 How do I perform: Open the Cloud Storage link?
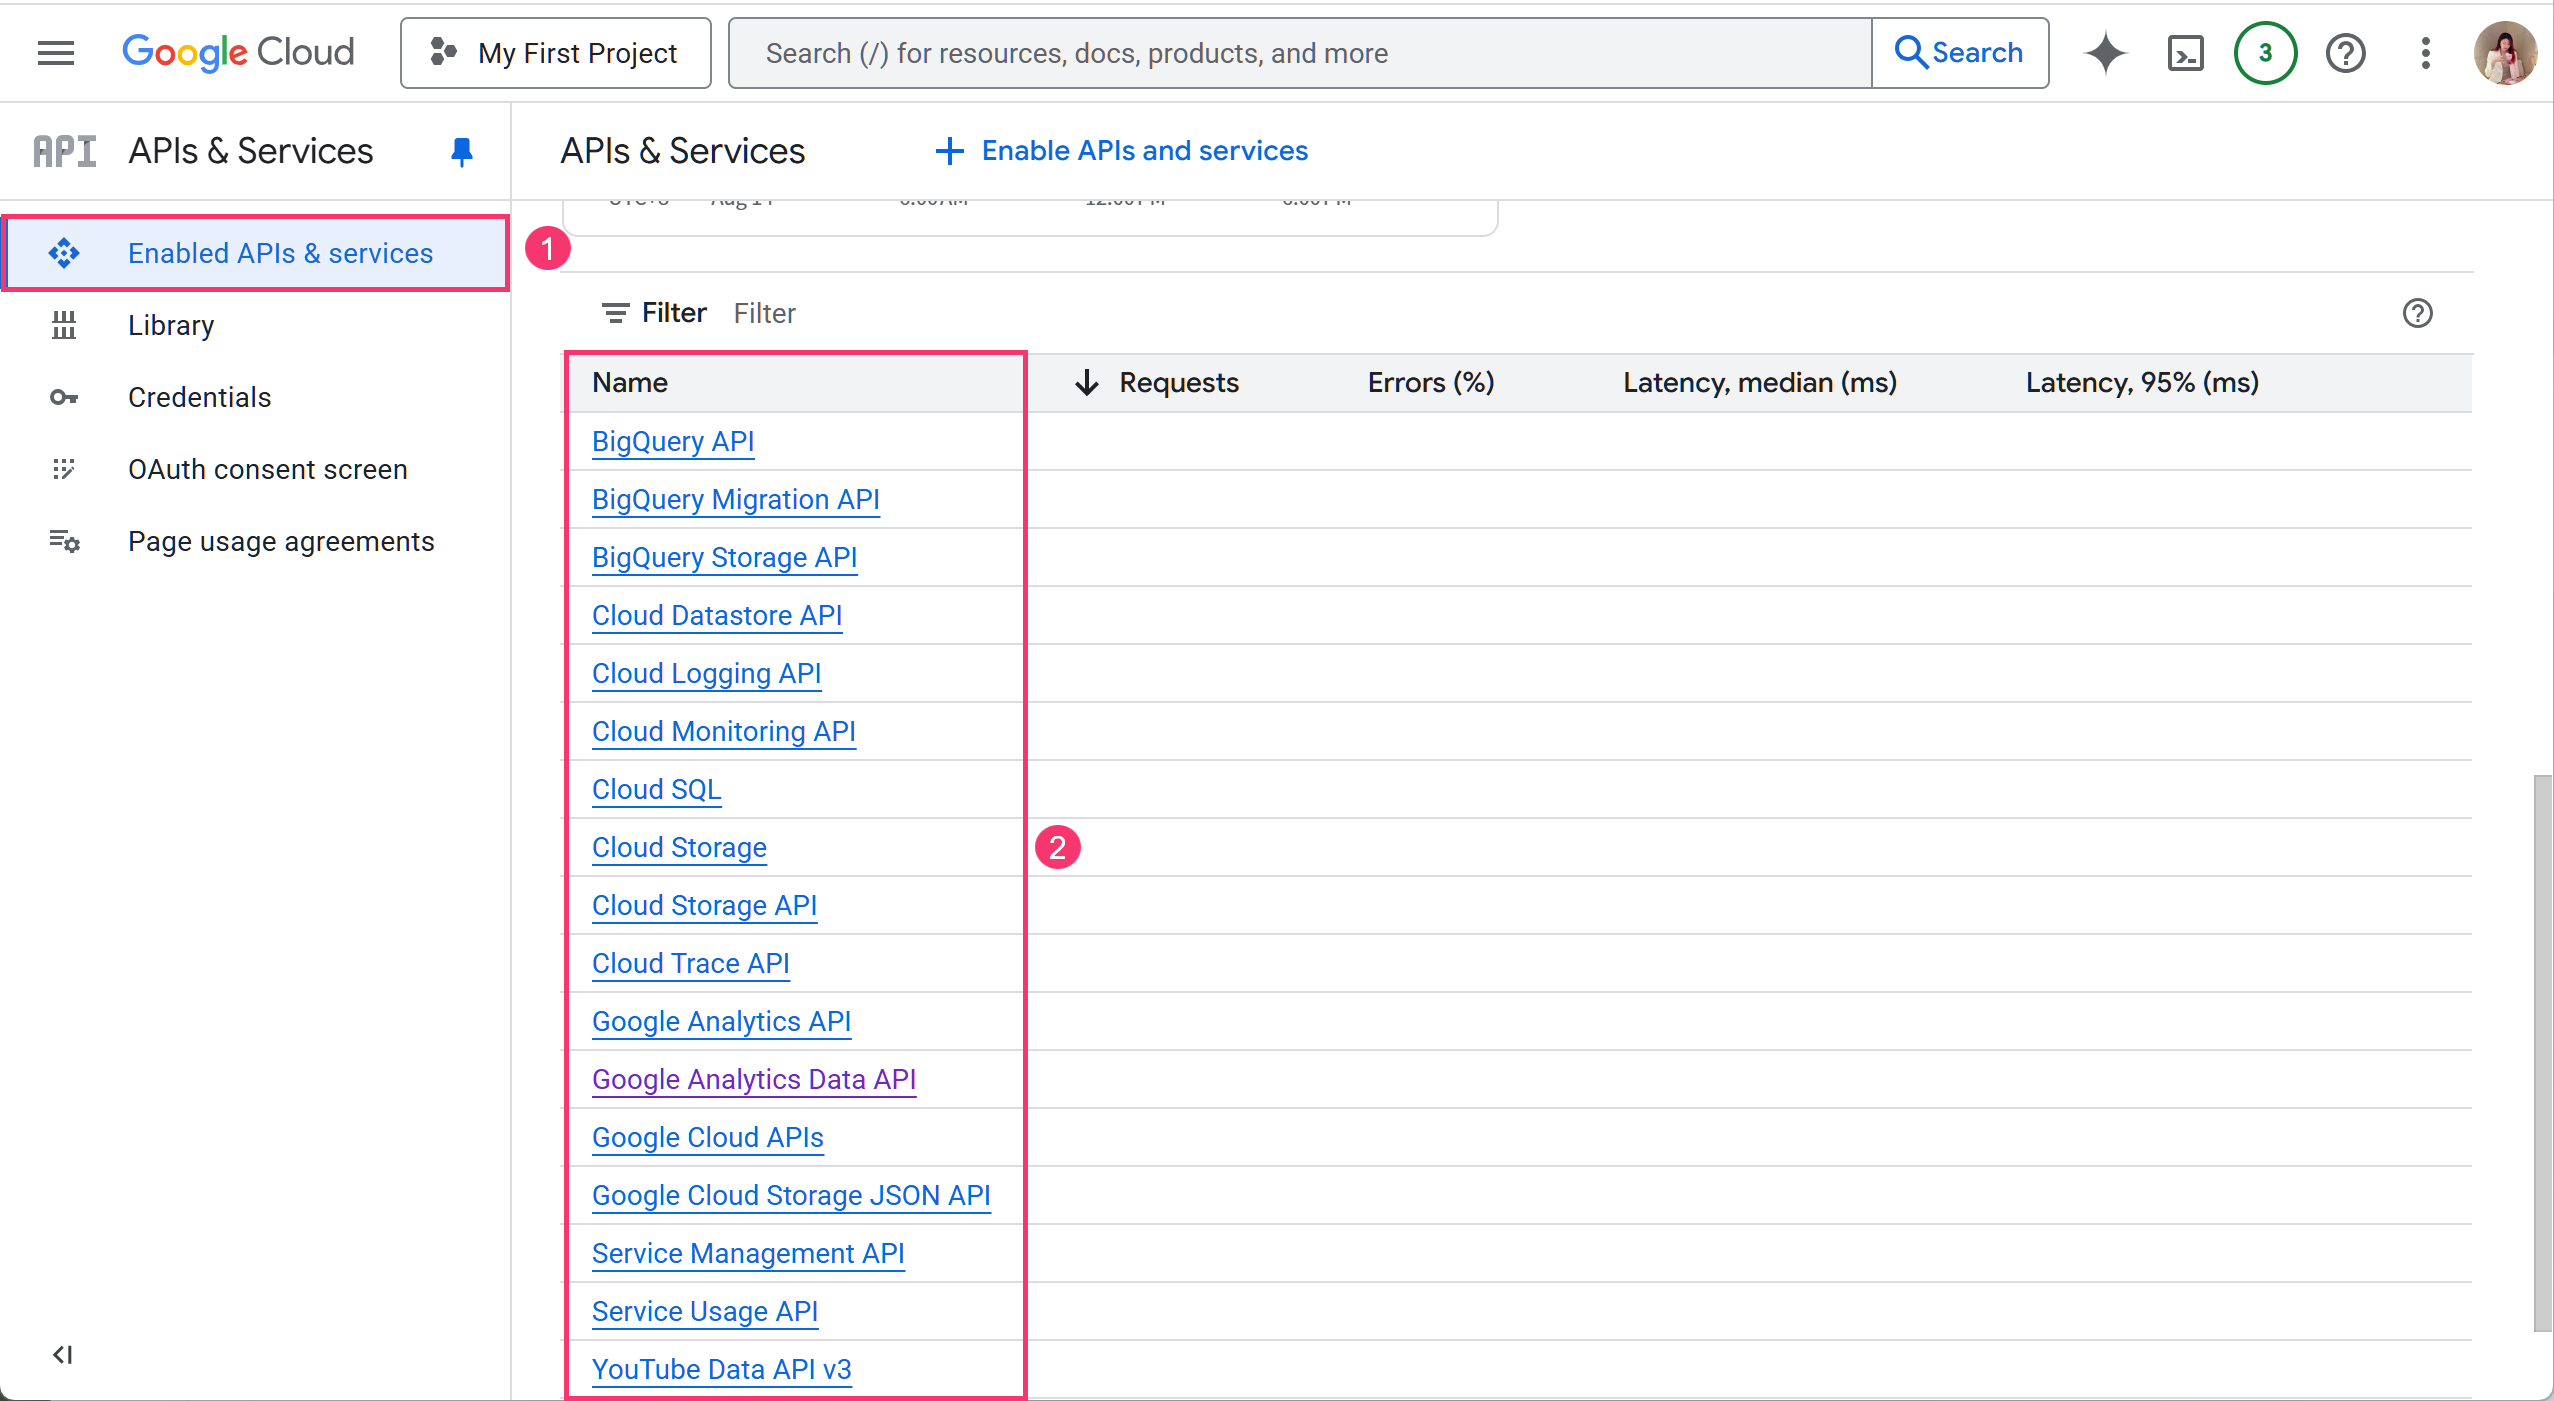(680, 847)
